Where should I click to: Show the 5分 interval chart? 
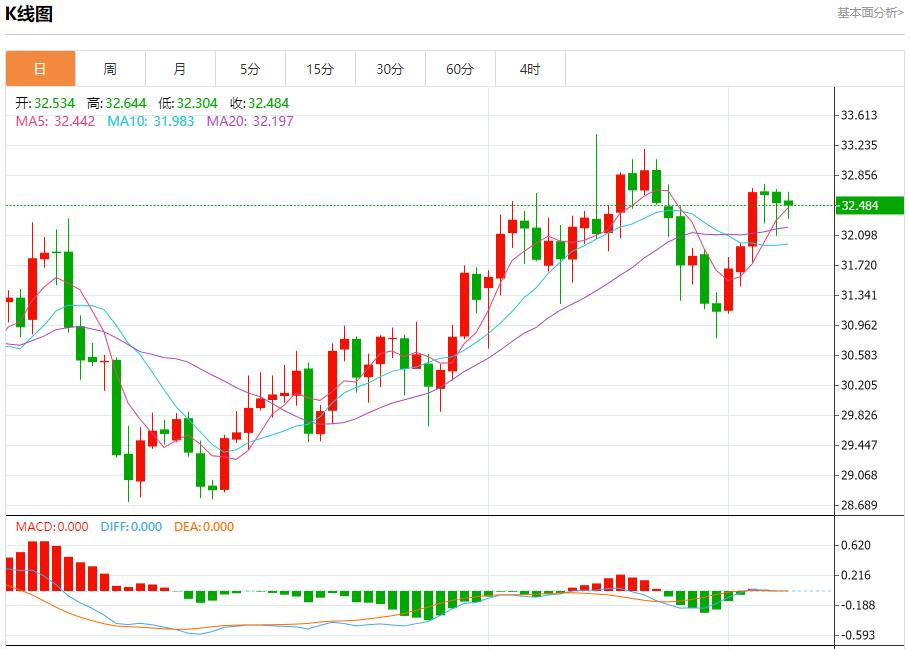tap(250, 69)
